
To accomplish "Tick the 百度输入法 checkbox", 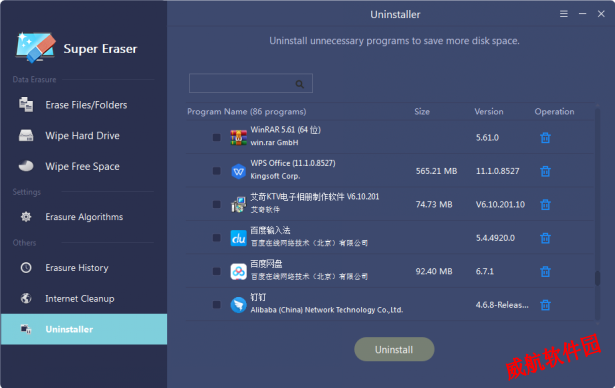I will point(217,238).
